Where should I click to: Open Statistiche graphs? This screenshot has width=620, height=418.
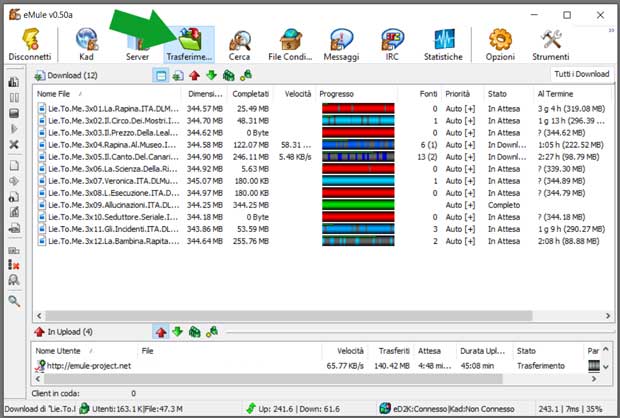pyautogui.click(x=443, y=44)
